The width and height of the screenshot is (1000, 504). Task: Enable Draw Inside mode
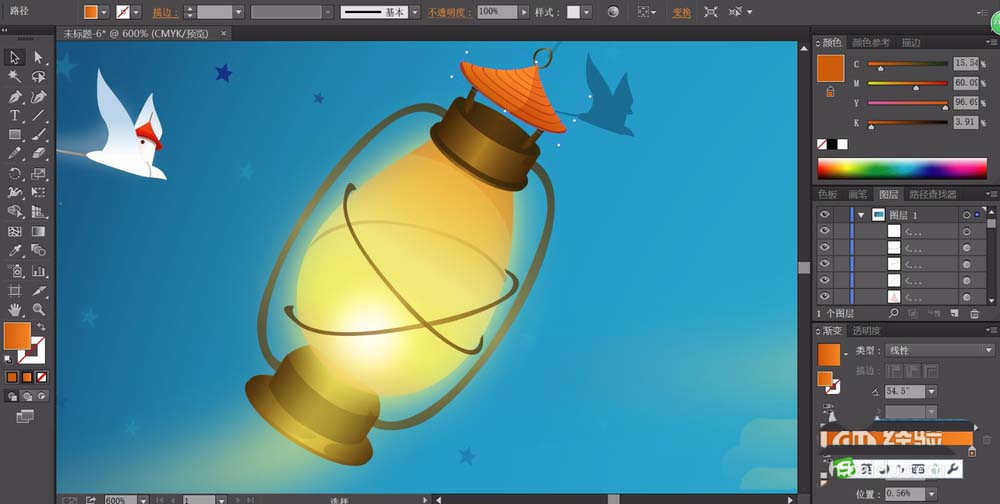(42, 396)
